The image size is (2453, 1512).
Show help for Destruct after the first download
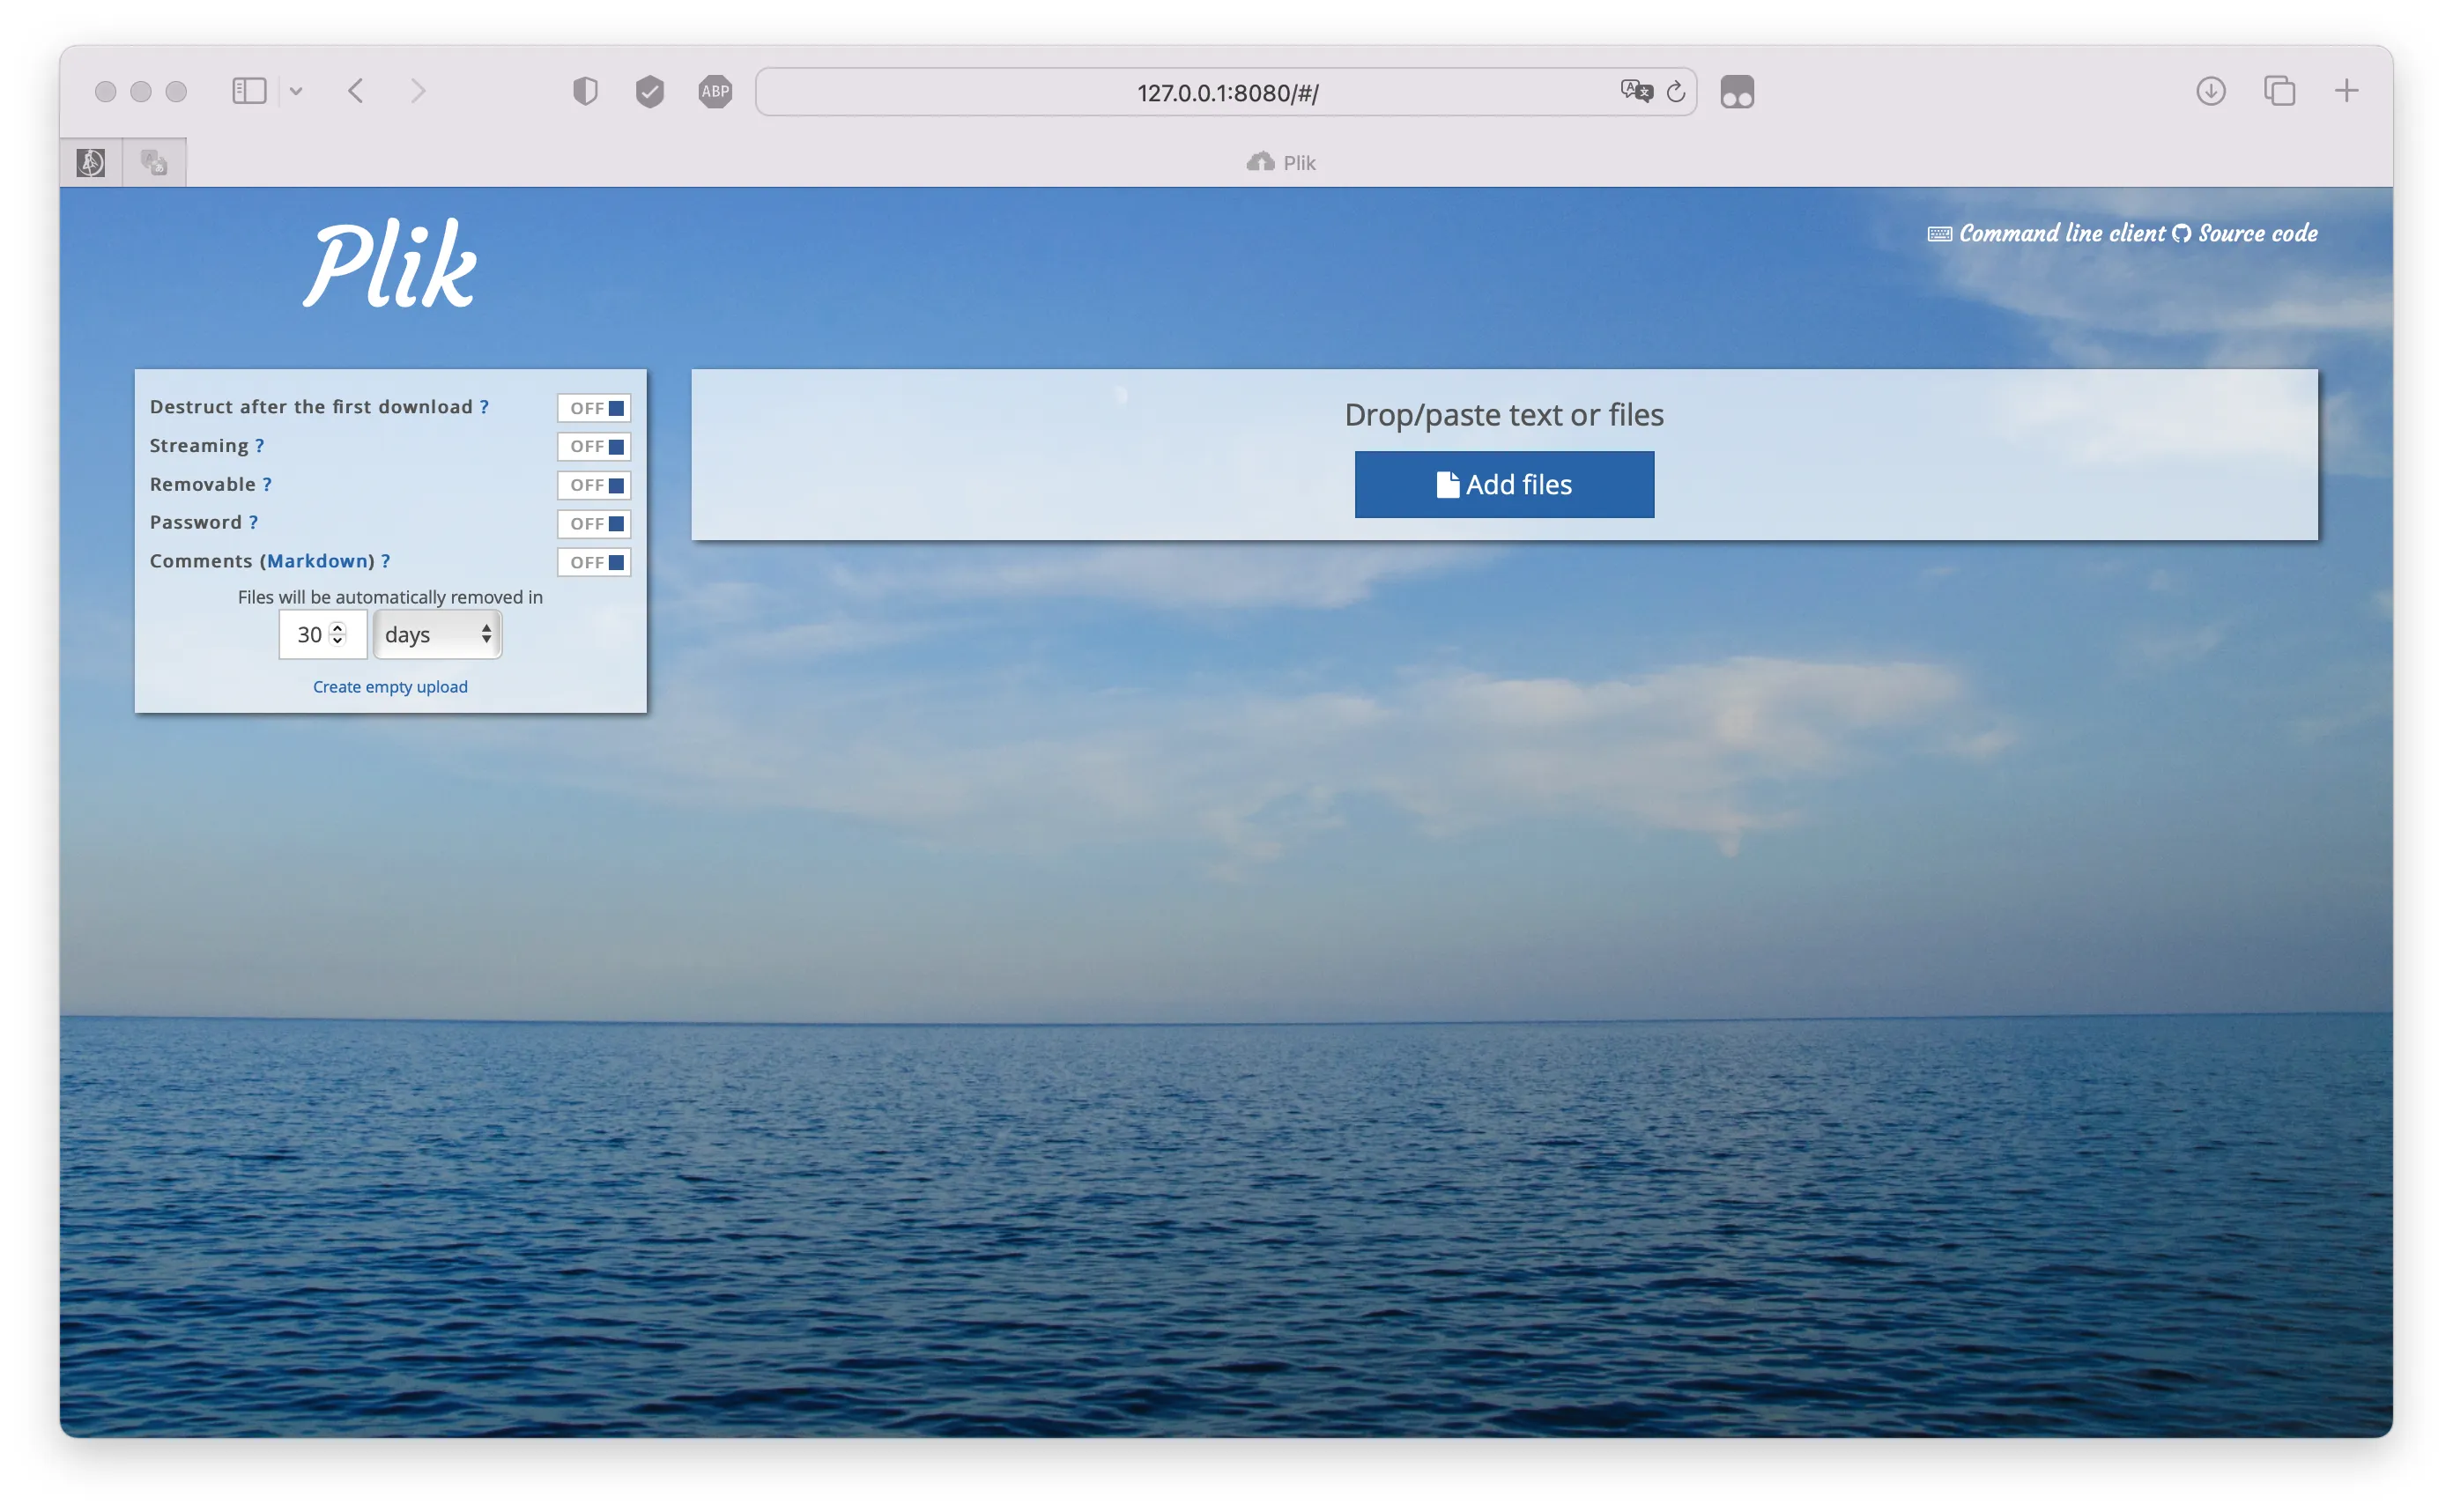point(484,407)
